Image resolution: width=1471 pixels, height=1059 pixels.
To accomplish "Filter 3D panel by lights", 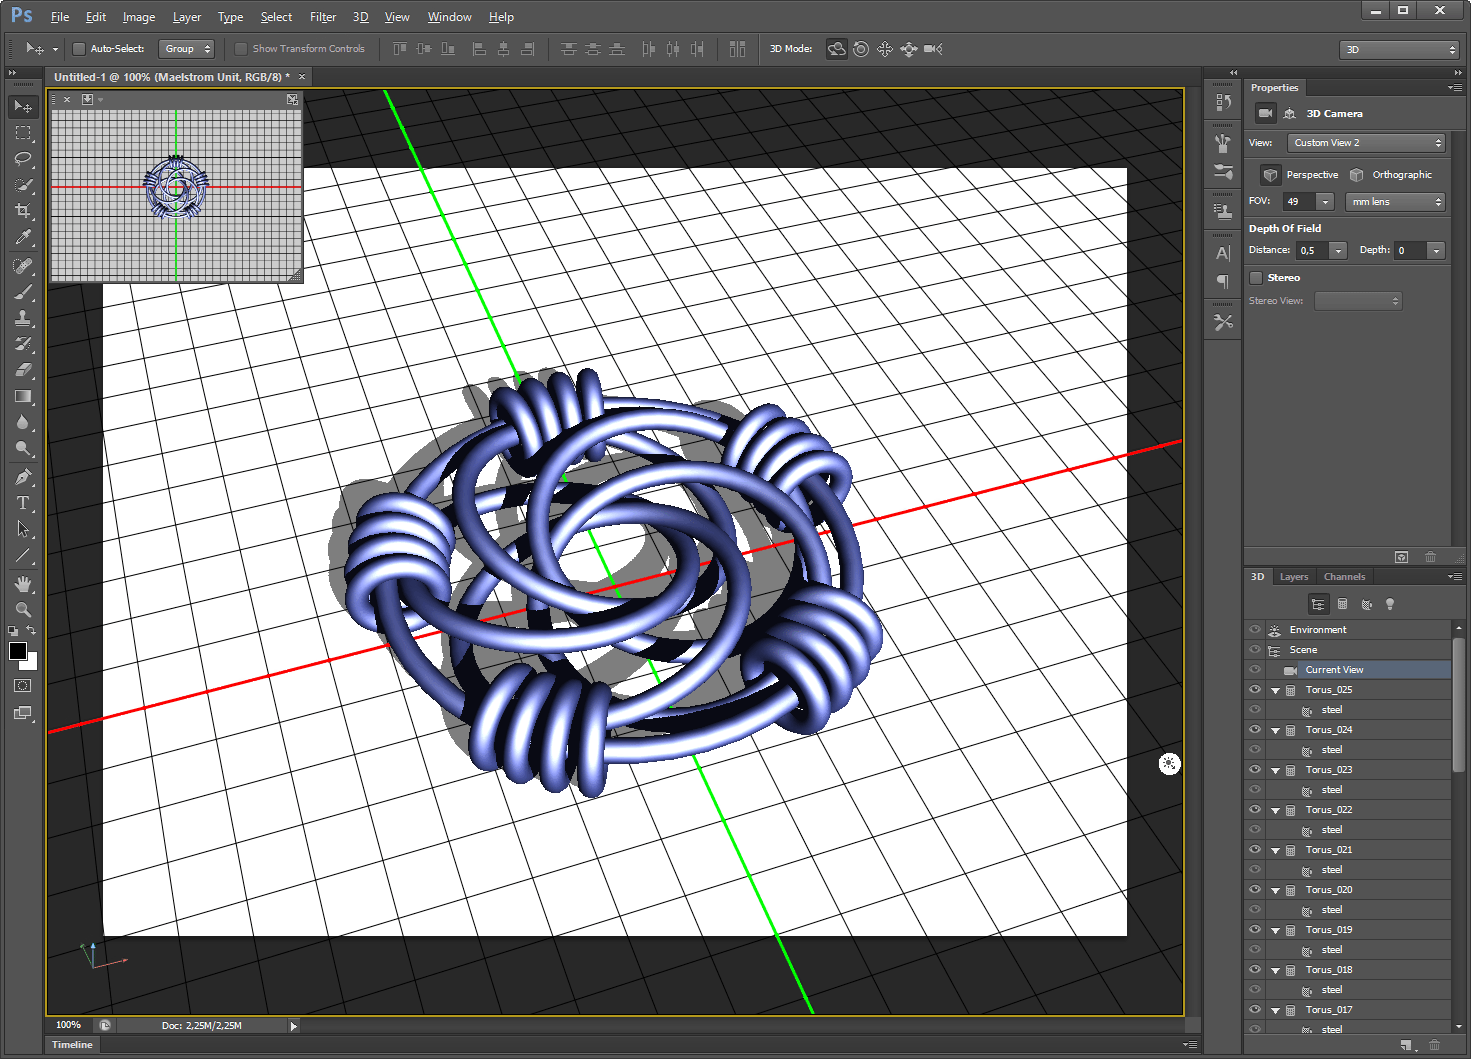I will point(1390,604).
